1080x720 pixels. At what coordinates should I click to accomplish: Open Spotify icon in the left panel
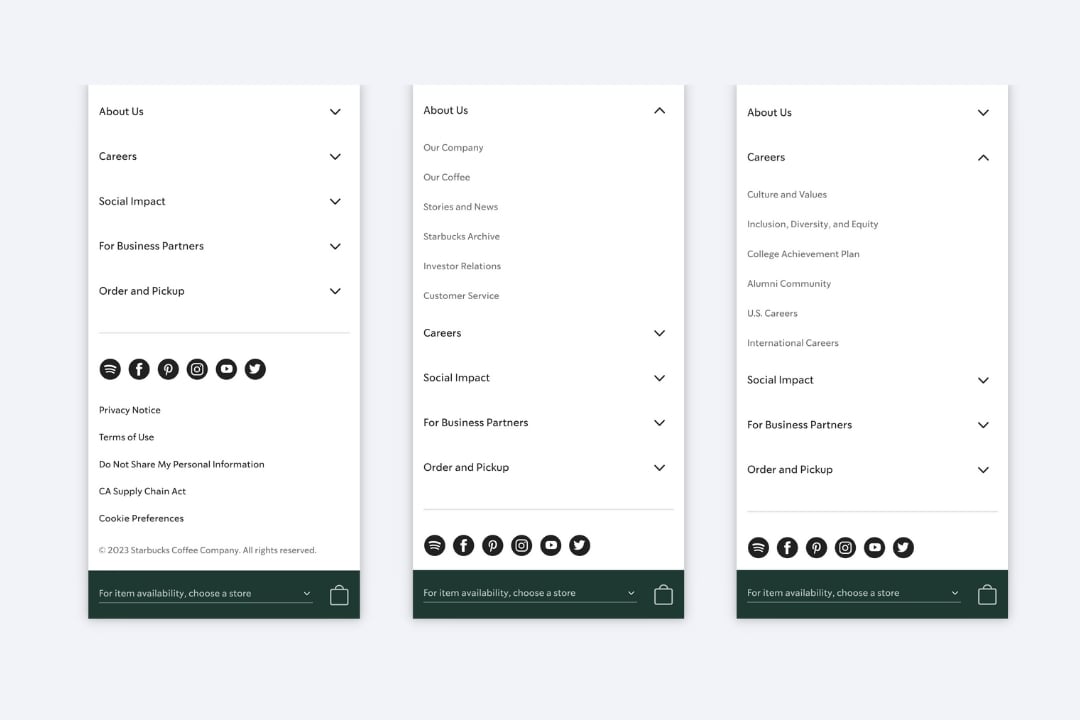(x=110, y=369)
